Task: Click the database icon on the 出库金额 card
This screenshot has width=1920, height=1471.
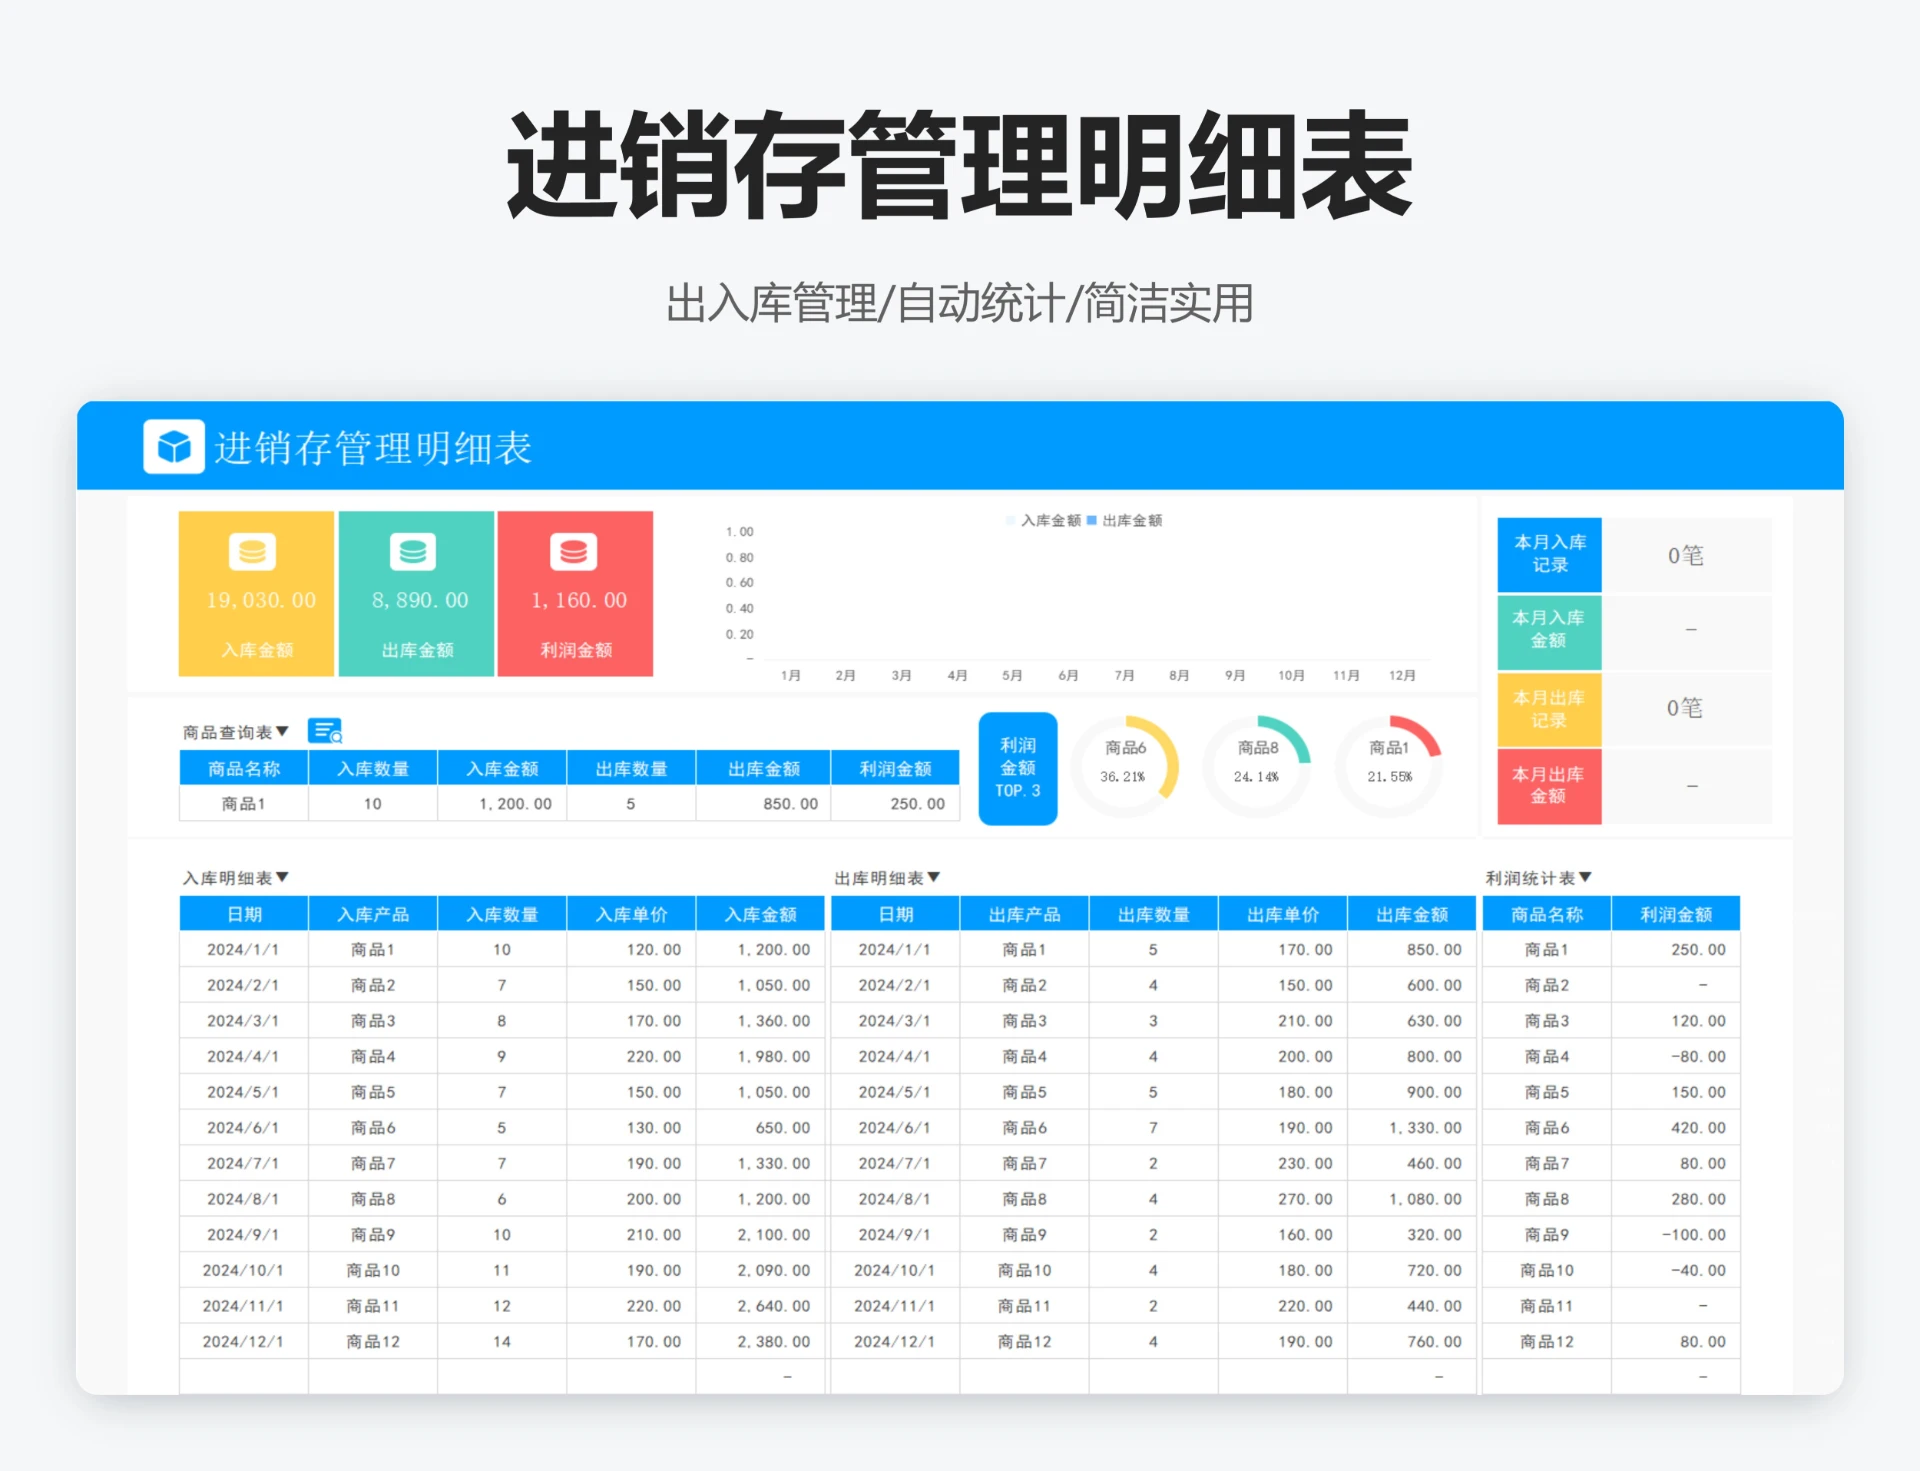Action: coord(414,552)
